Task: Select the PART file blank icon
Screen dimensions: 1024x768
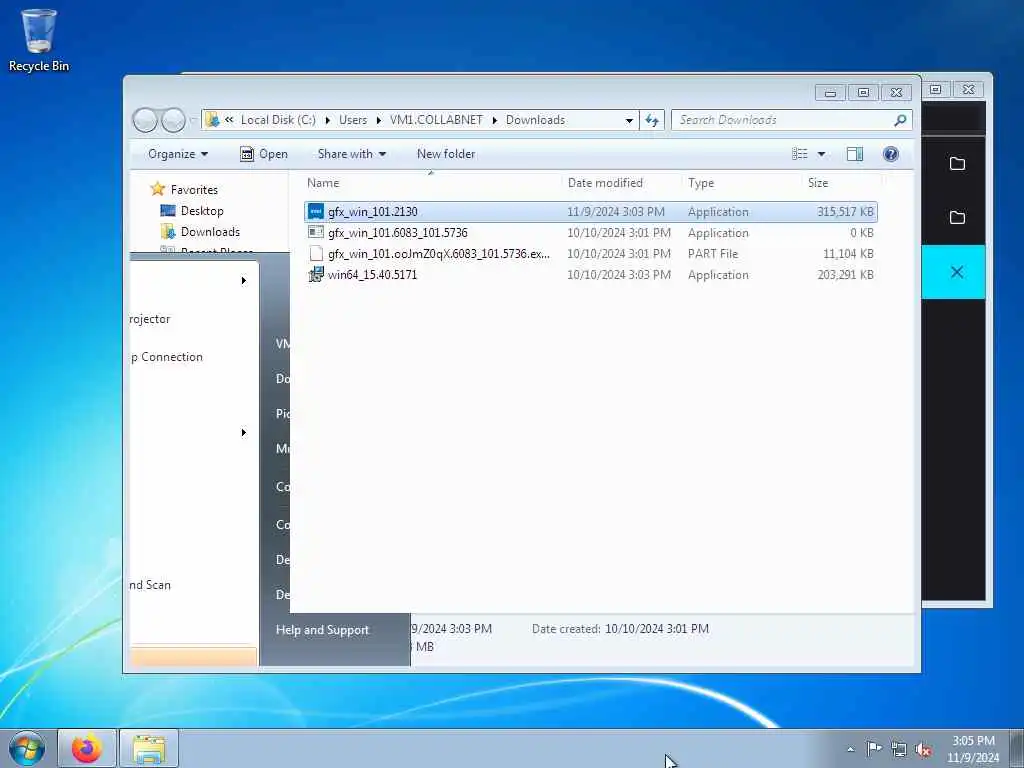Action: [316, 253]
